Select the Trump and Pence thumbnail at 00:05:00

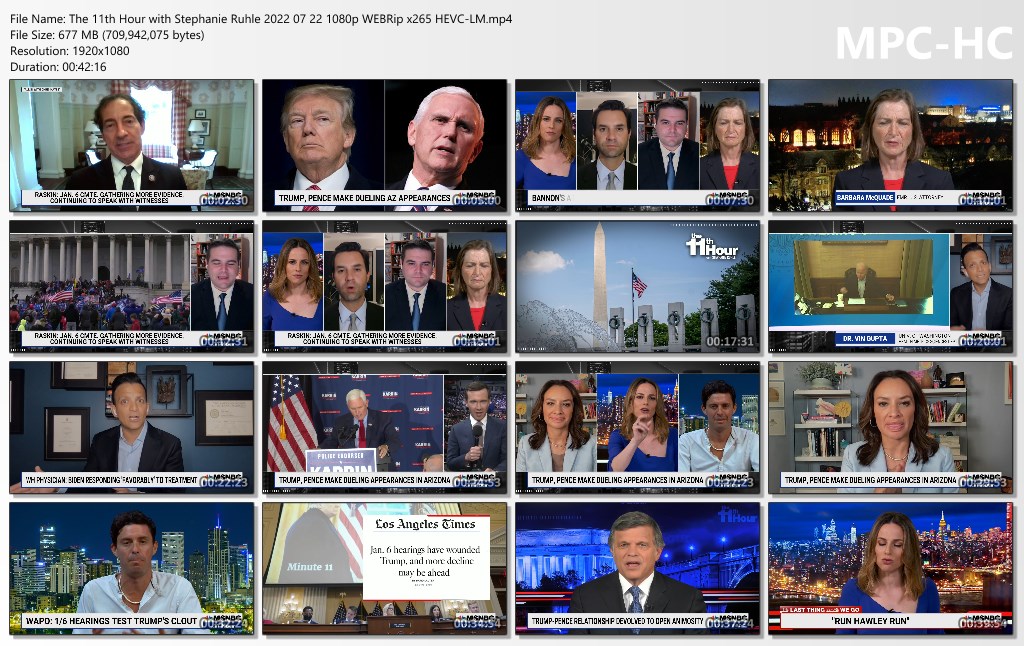click(385, 146)
